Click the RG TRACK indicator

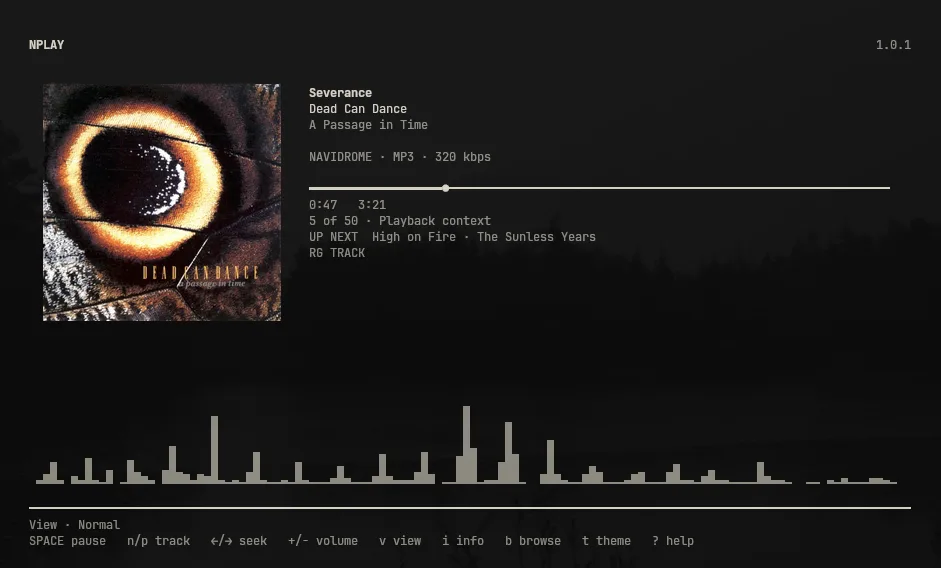[337, 253]
